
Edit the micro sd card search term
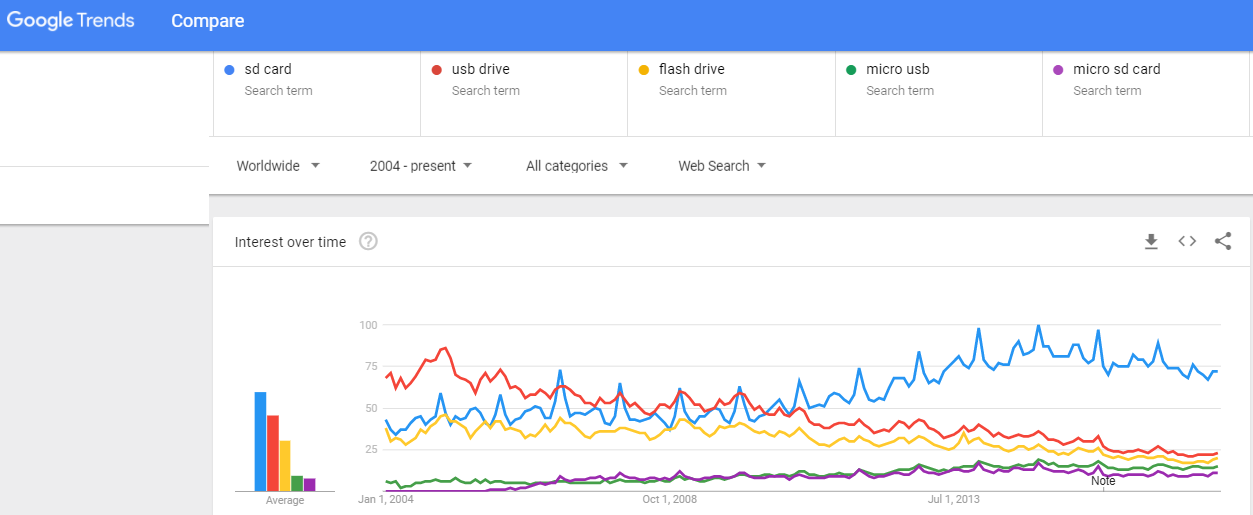[1145, 80]
